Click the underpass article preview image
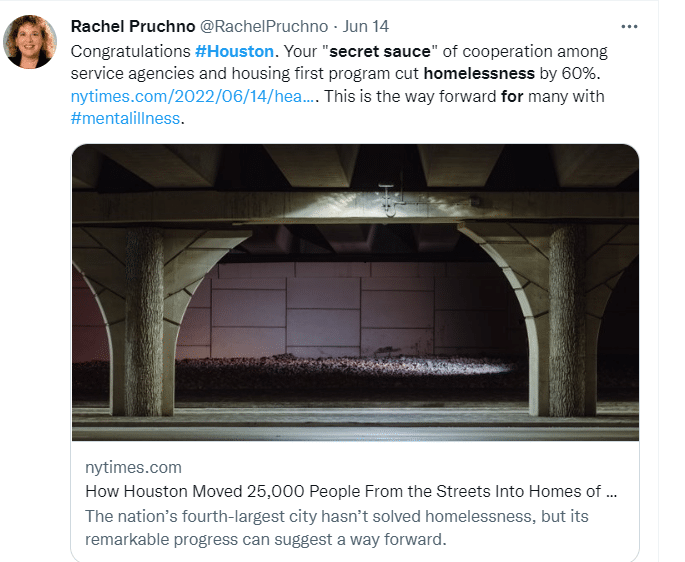 coord(355,292)
